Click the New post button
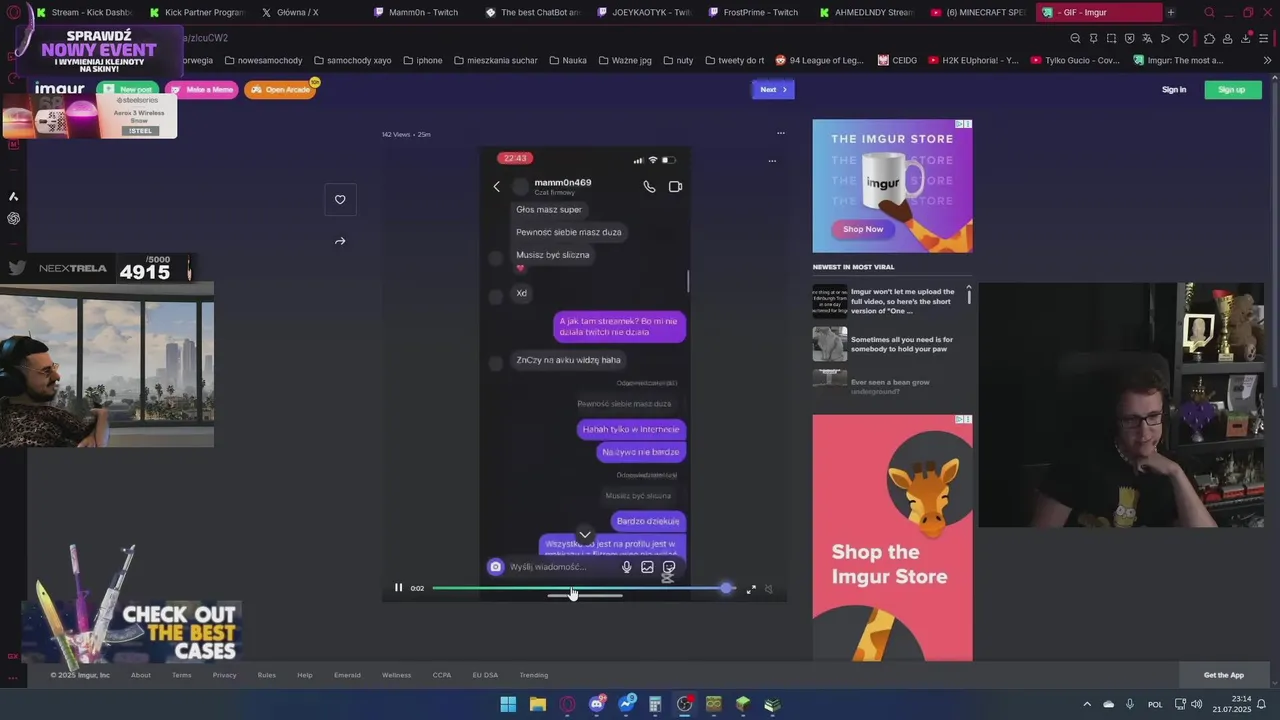The height and width of the screenshot is (720, 1280). pyautogui.click(x=129, y=90)
